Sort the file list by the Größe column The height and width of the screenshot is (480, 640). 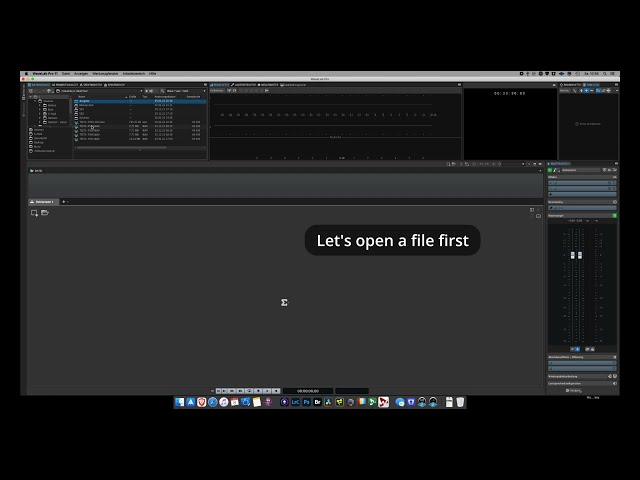point(133,97)
